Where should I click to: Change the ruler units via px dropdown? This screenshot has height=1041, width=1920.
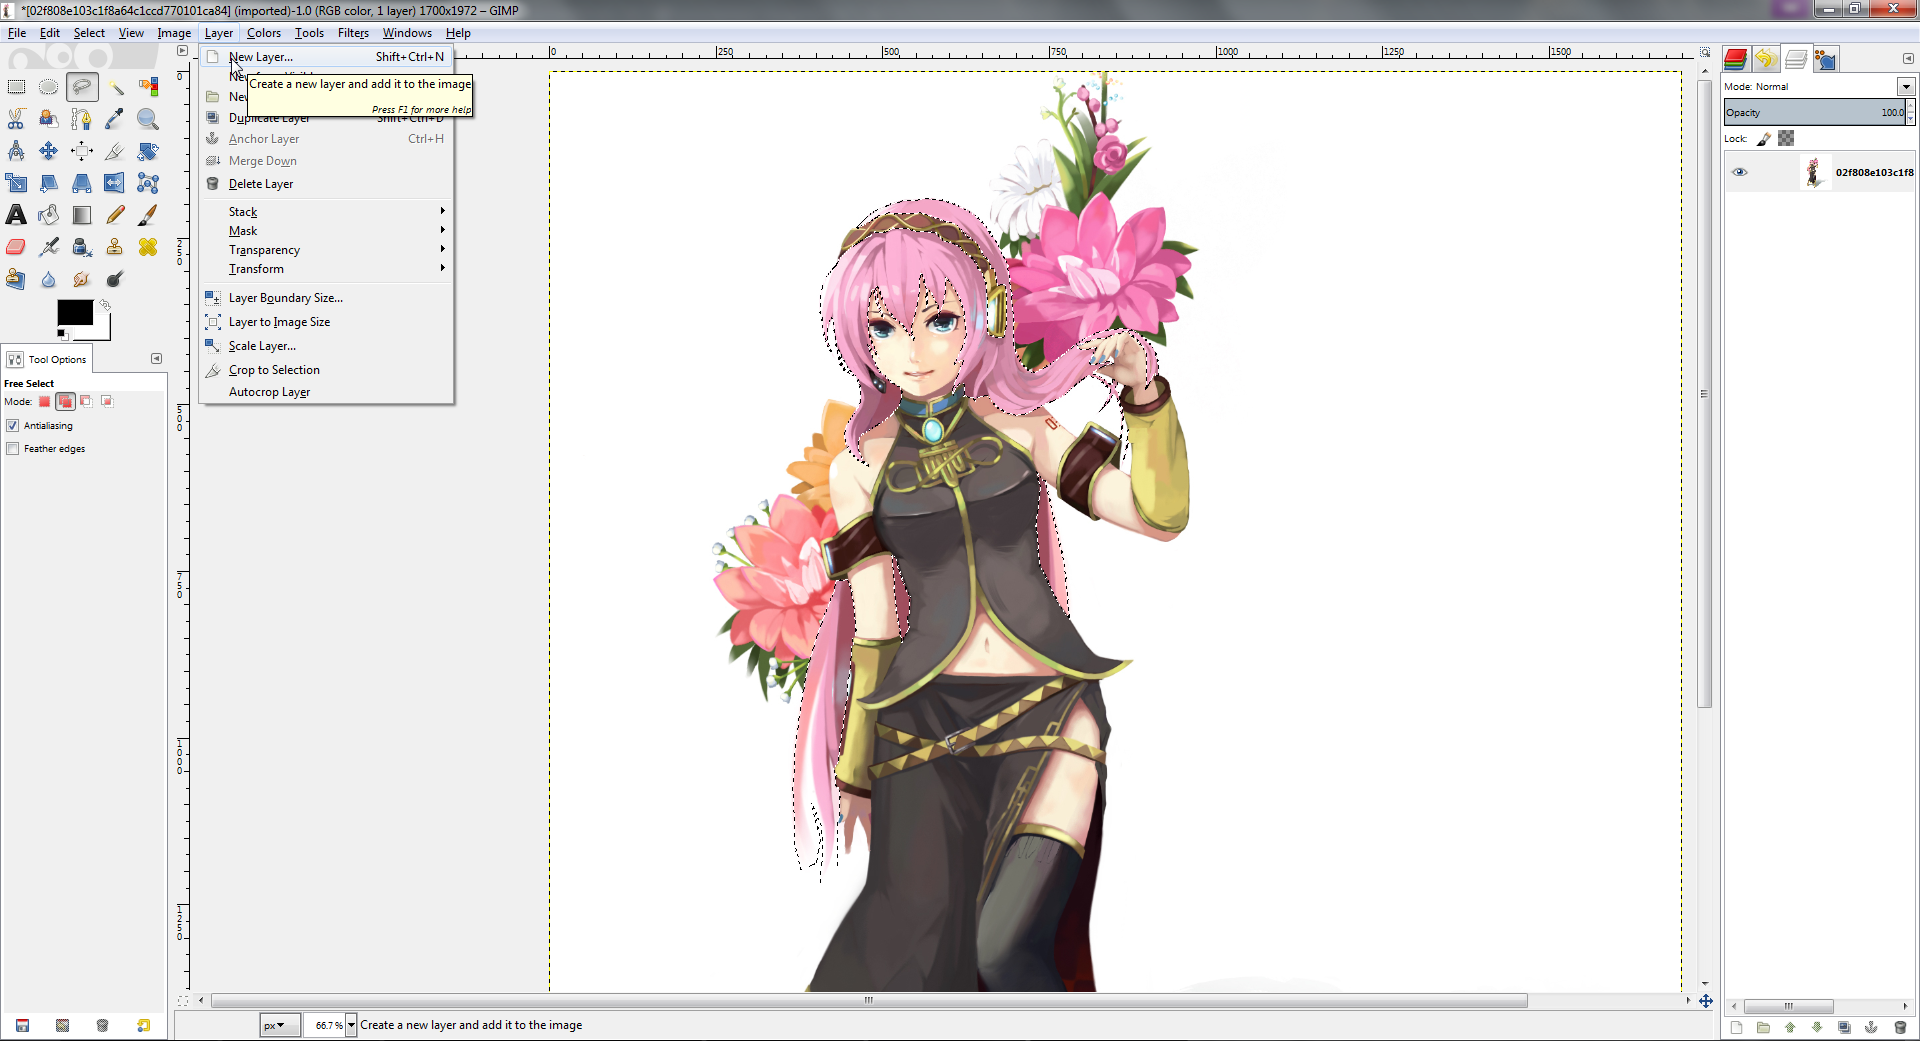click(x=279, y=1025)
